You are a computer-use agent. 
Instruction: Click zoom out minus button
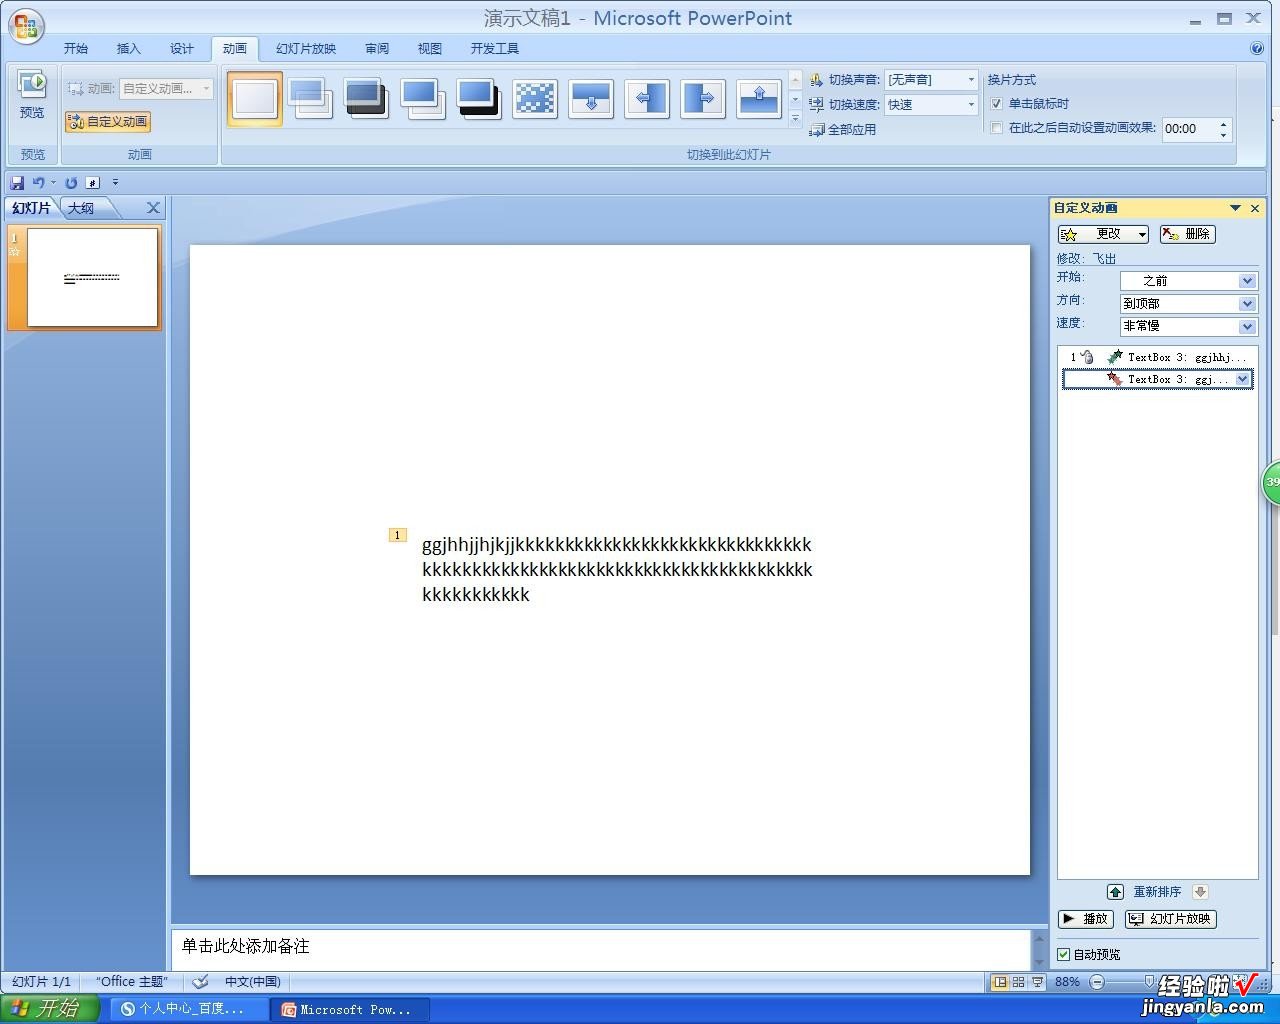pos(1097,982)
